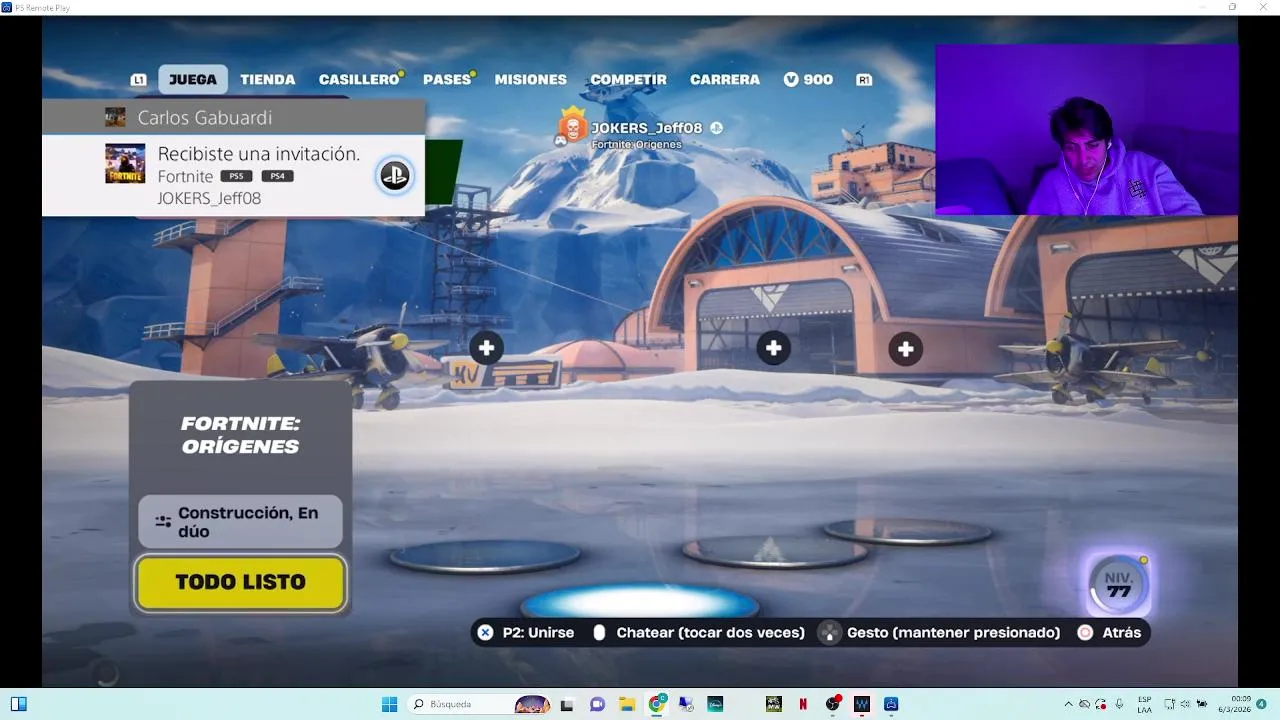The height and width of the screenshot is (720, 1280).
Task: Click 'Chatear (tocar dos veces)' prompt
Action: pyautogui.click(x=710, y=632)
